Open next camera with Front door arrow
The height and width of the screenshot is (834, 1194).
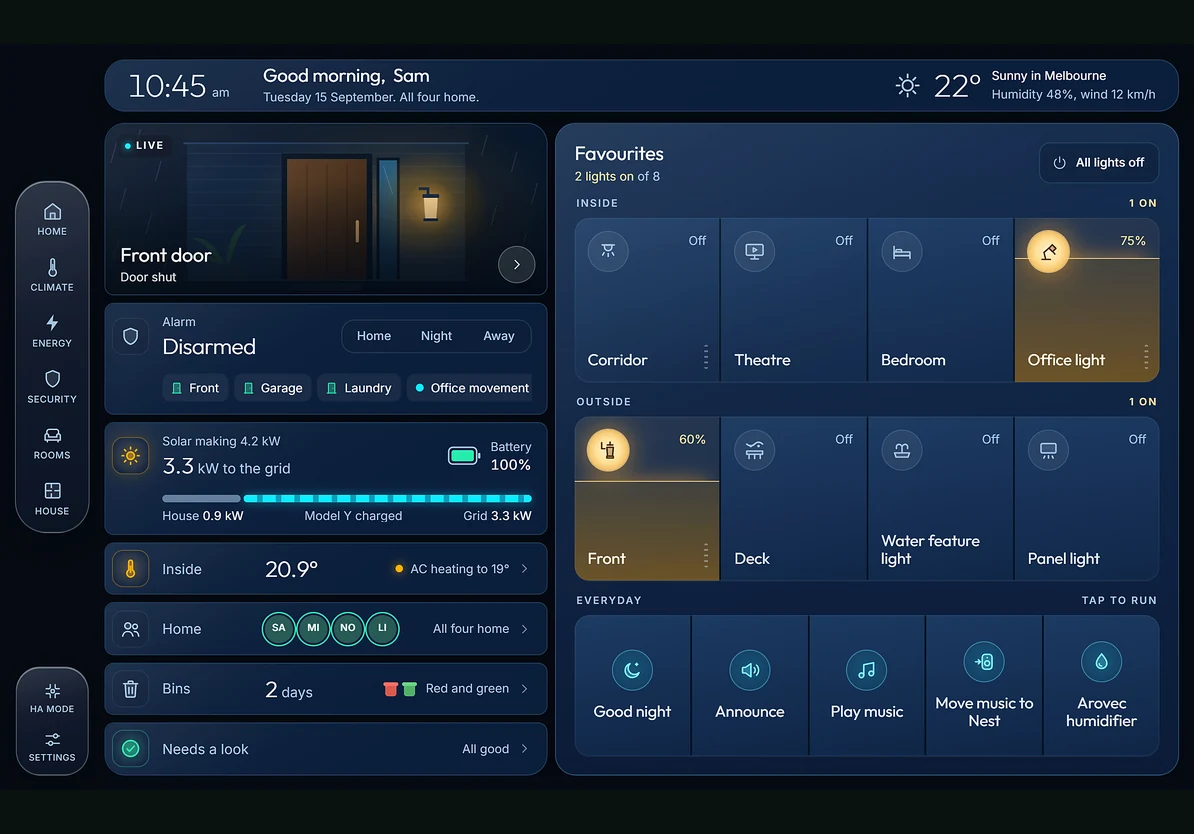[516, 264]
